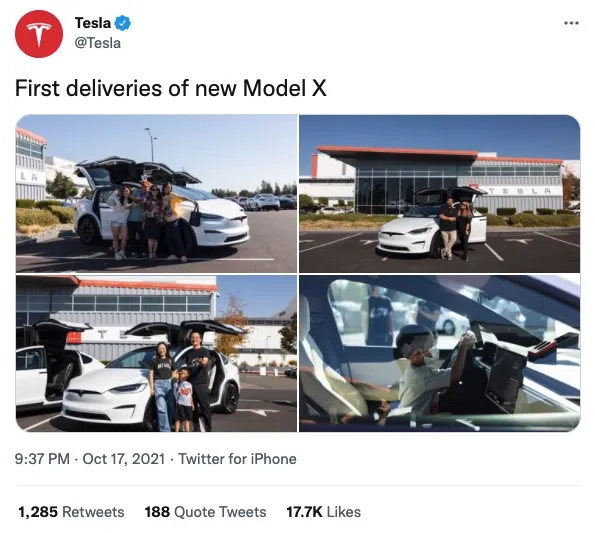Click the 1,285 retweet count number
The width and height of the screenshot is (595, 533).
click(x=38, y=512)
